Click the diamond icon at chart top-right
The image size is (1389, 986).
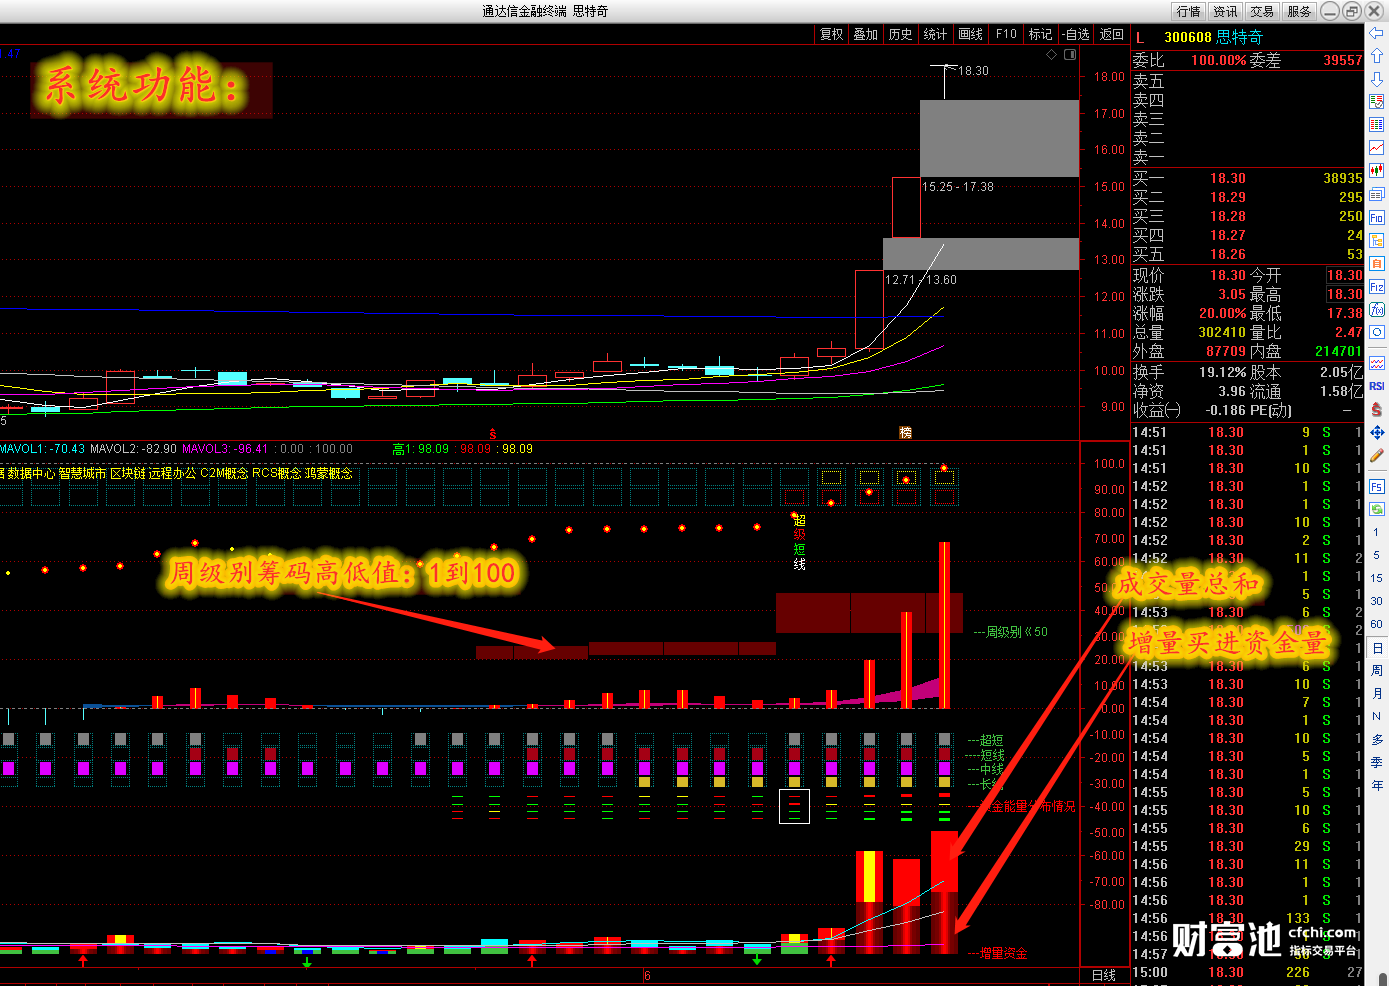coord(1051,54)
